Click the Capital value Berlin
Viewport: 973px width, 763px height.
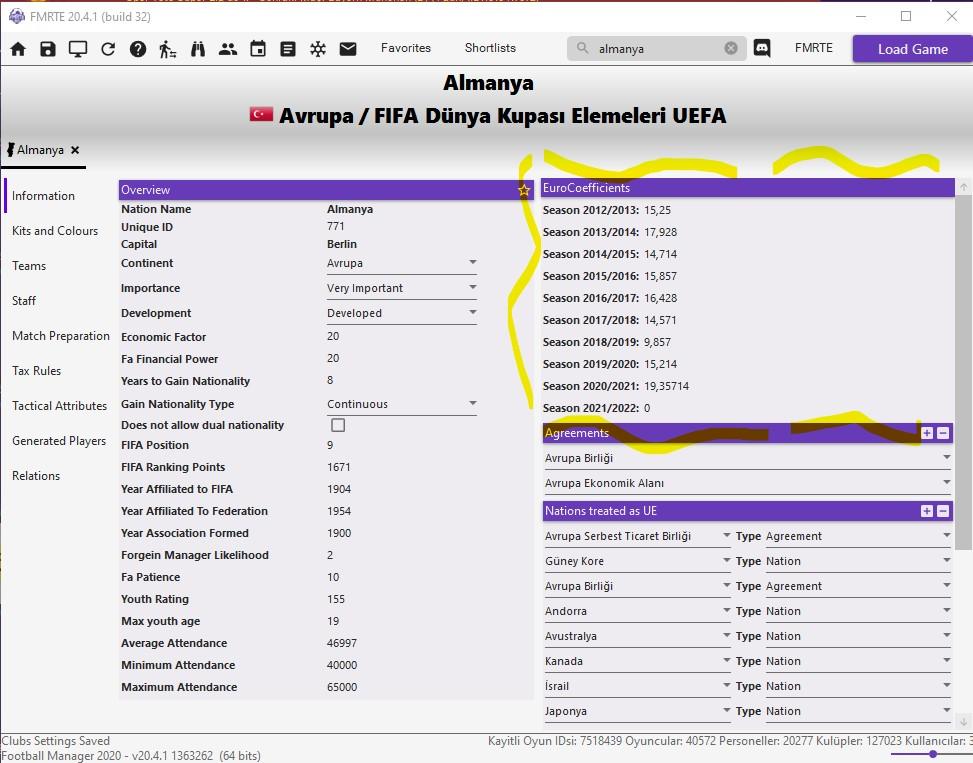[x=342, y=244]
